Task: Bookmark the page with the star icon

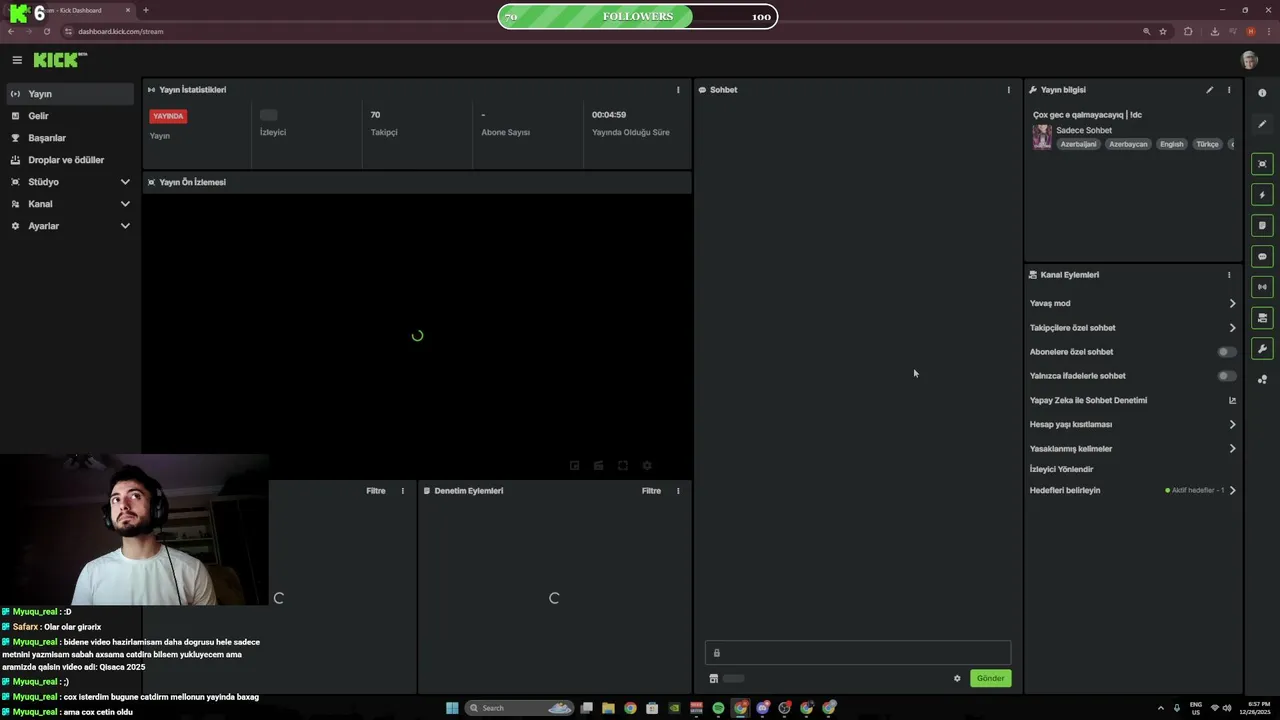Action: coord(1163,31)
